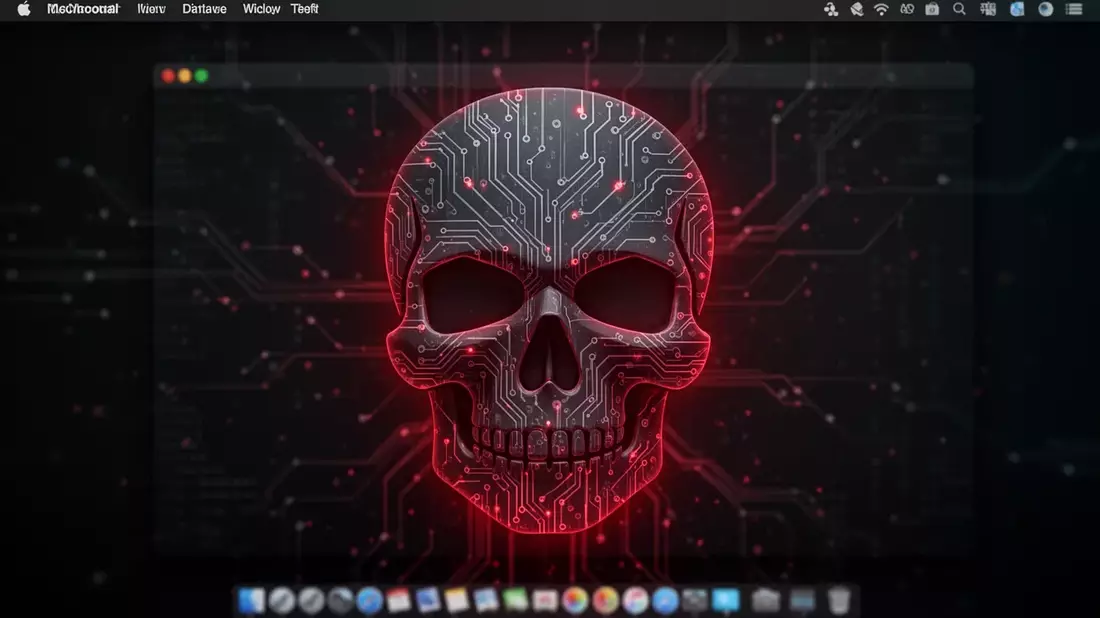The width and height of the screenshot is (1100, 618).
Task: Maximize the window with the green button
Action: 201,76
